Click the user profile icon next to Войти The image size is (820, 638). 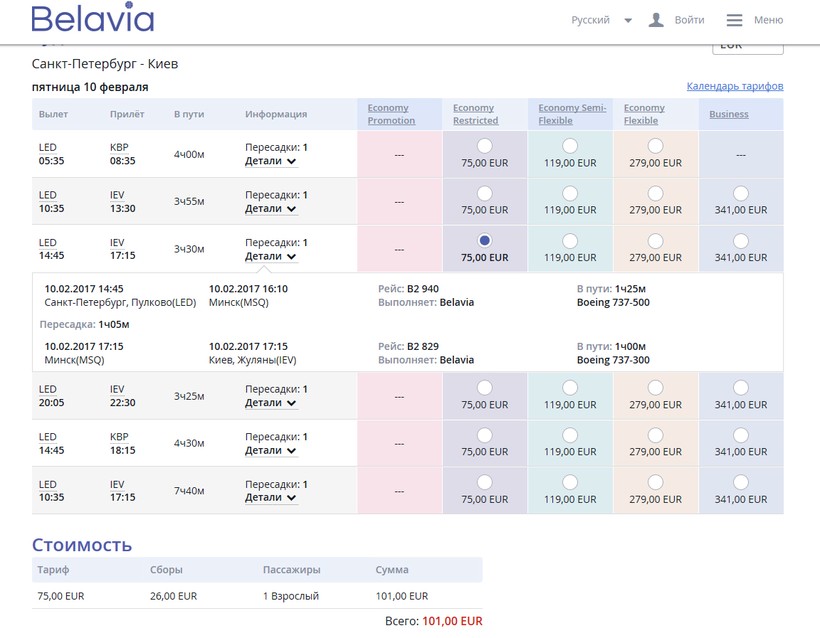[656, 20]
